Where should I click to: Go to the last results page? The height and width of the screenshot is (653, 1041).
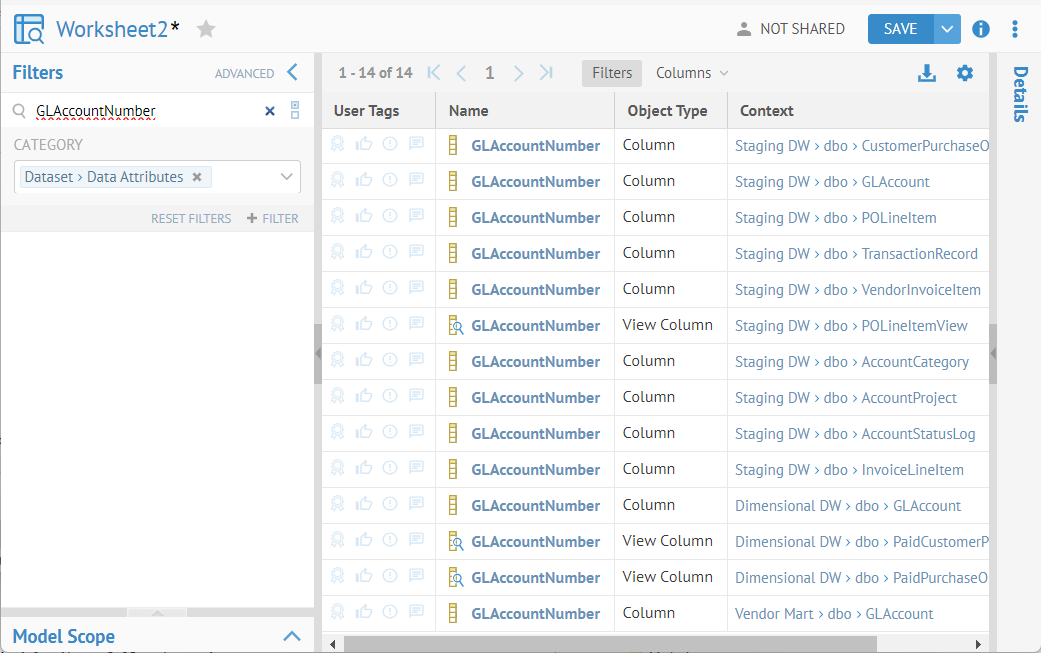pos(546,73)
